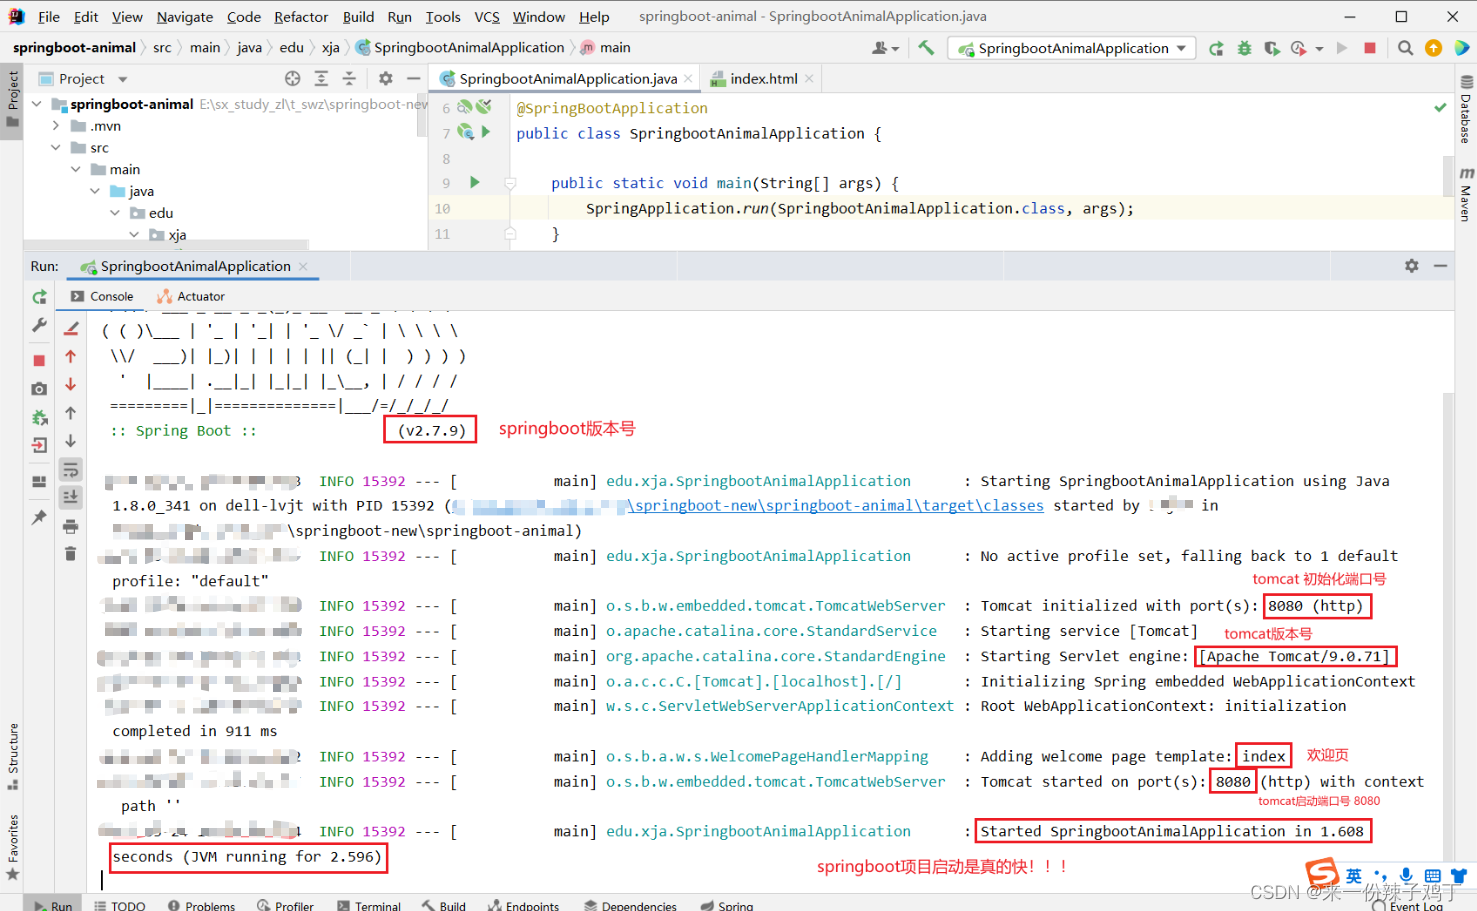Open the user account dropdown in toolbar
Viewport: 1477px width, 911px height.
(885, 48)
